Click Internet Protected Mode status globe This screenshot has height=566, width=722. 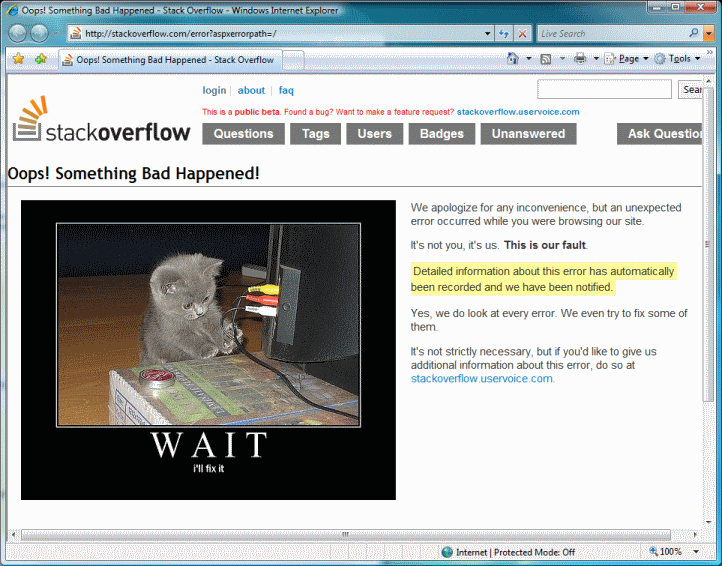click(447, 552)
